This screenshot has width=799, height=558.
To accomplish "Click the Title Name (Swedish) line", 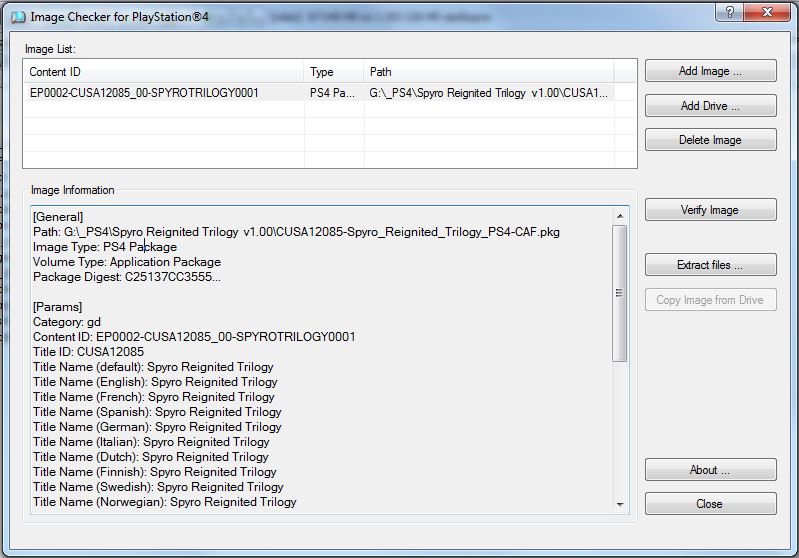I will (158, 487).
